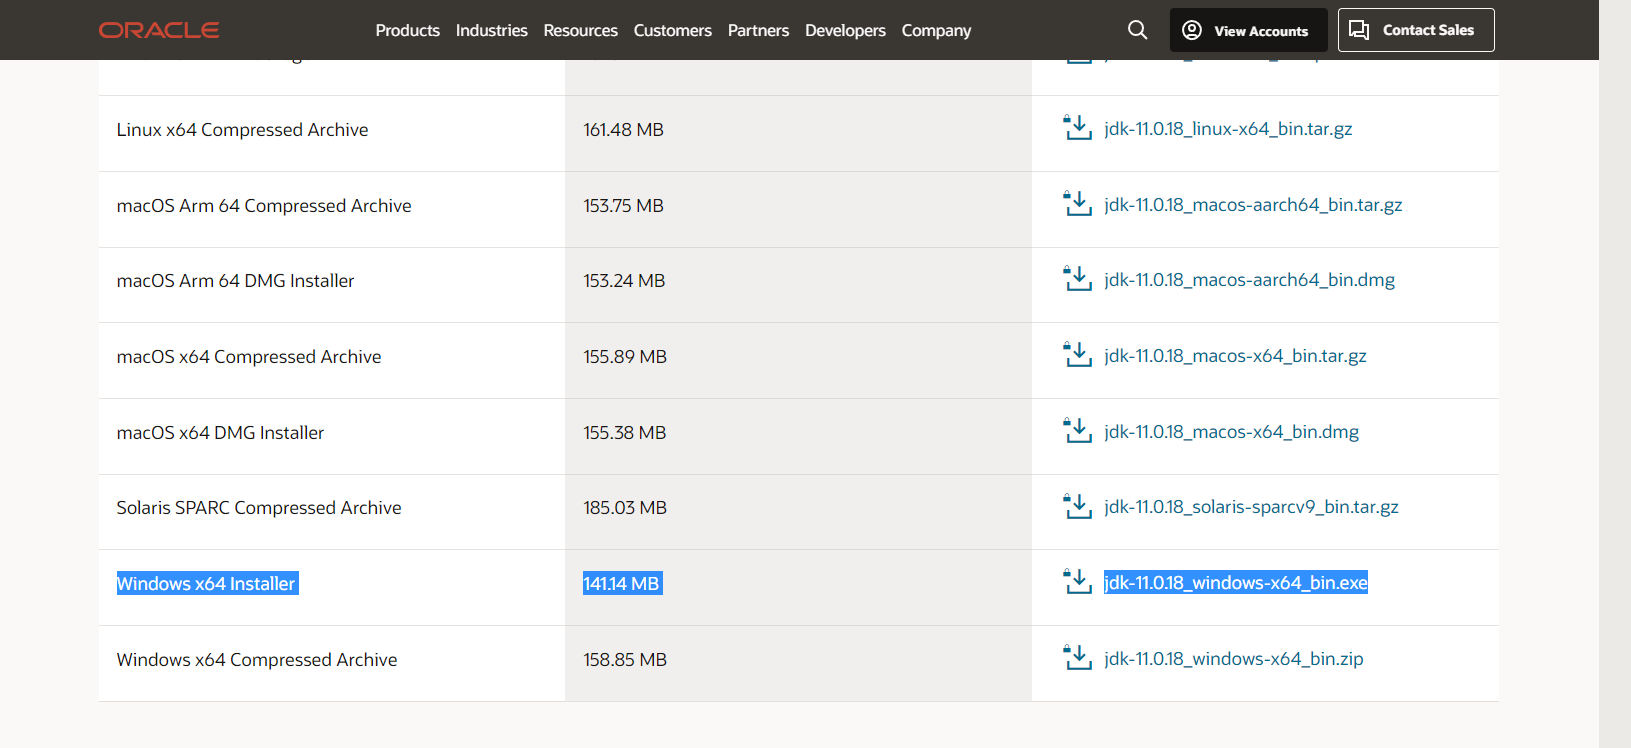Click download icon for macos-x64 dmg
This screenshot has height=748, width=1631.
1077,431
